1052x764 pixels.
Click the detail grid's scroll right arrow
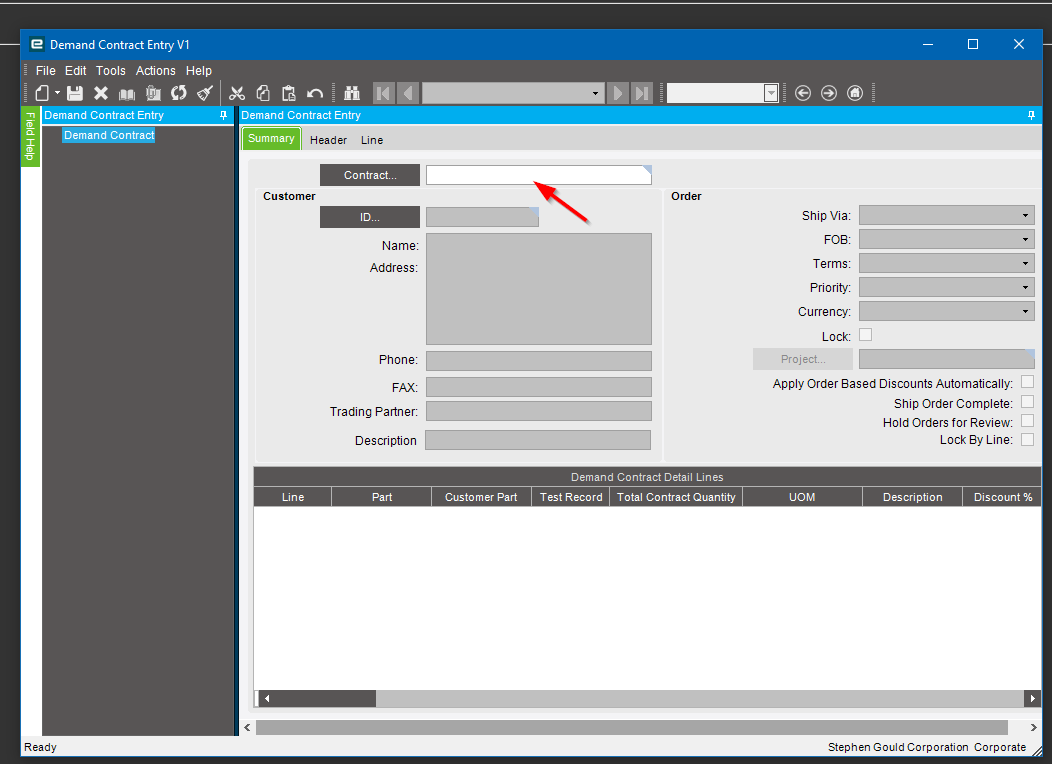[1033, 698]
